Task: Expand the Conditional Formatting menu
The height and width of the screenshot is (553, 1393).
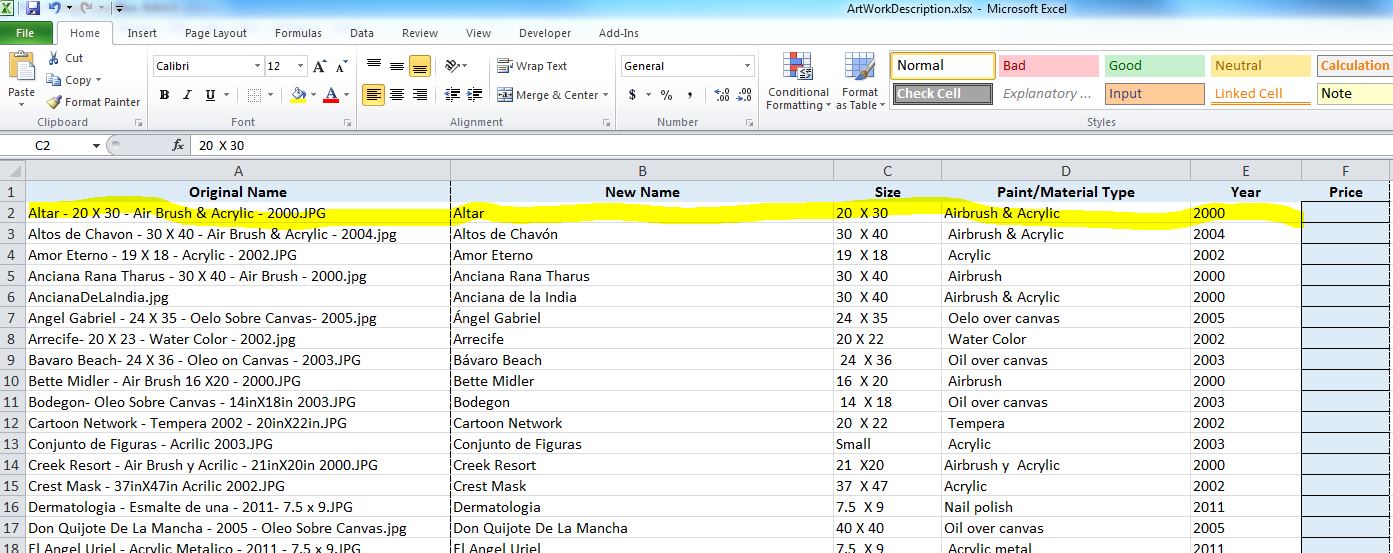Action: (x=797, y=85)
